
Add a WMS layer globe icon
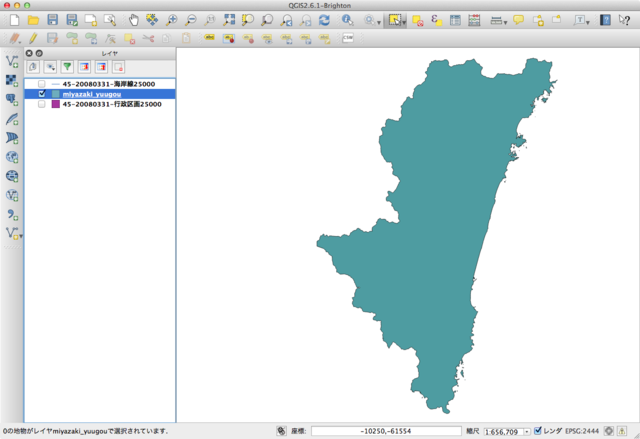coord(12,157)
